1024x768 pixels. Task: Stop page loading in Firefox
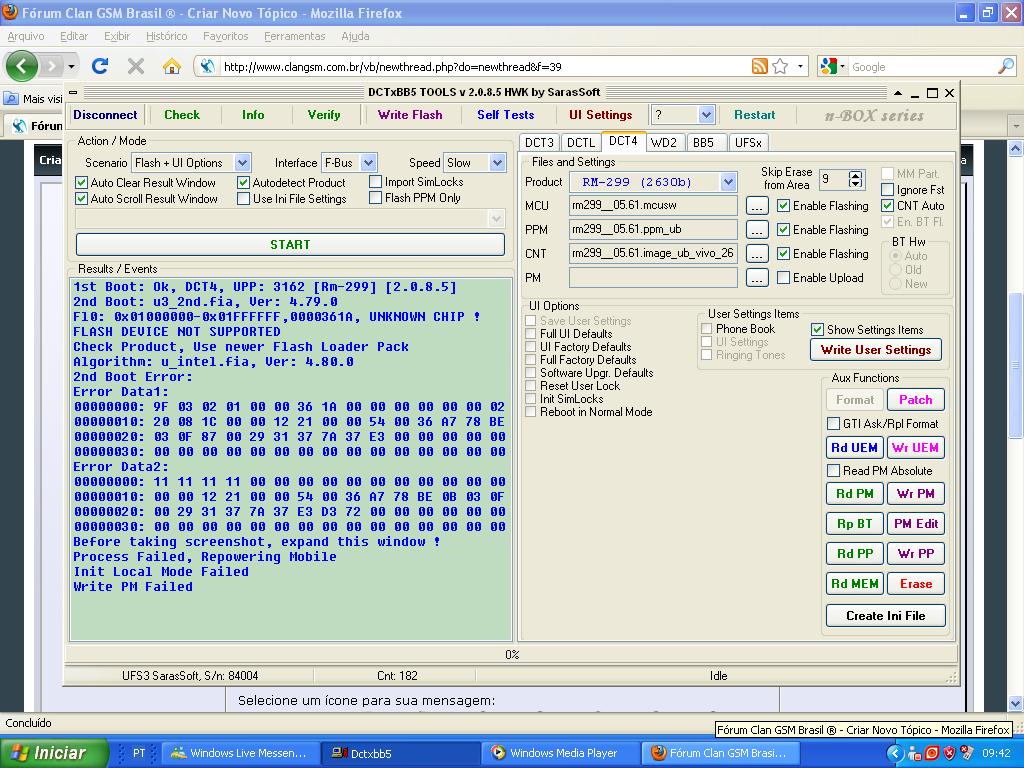(136, 66)
